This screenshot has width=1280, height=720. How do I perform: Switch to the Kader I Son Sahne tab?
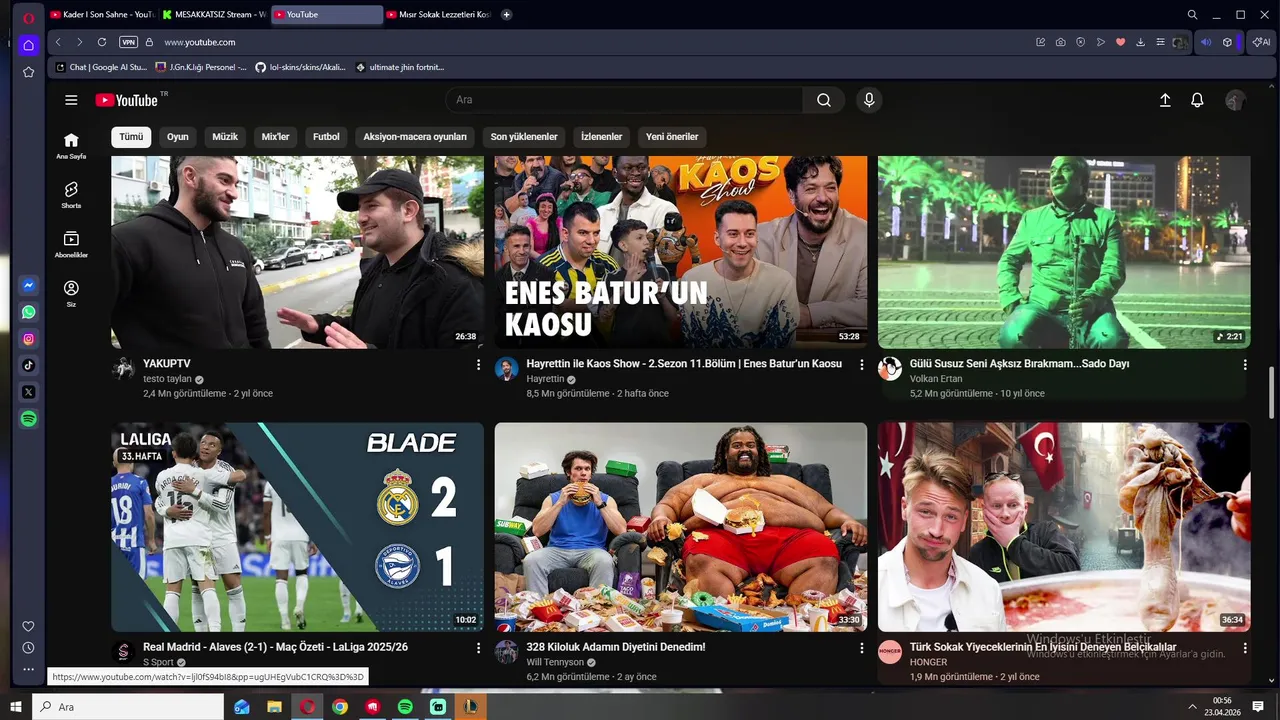(x=101, y=15)
